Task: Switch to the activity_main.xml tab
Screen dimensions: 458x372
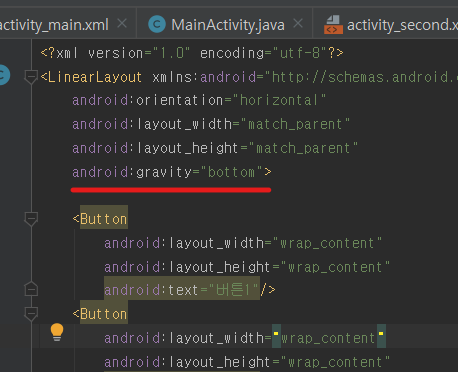Action: 54,25
